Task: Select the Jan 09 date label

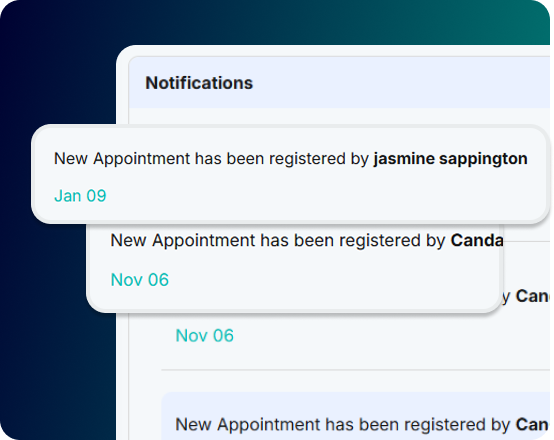Action: [80, 195]
